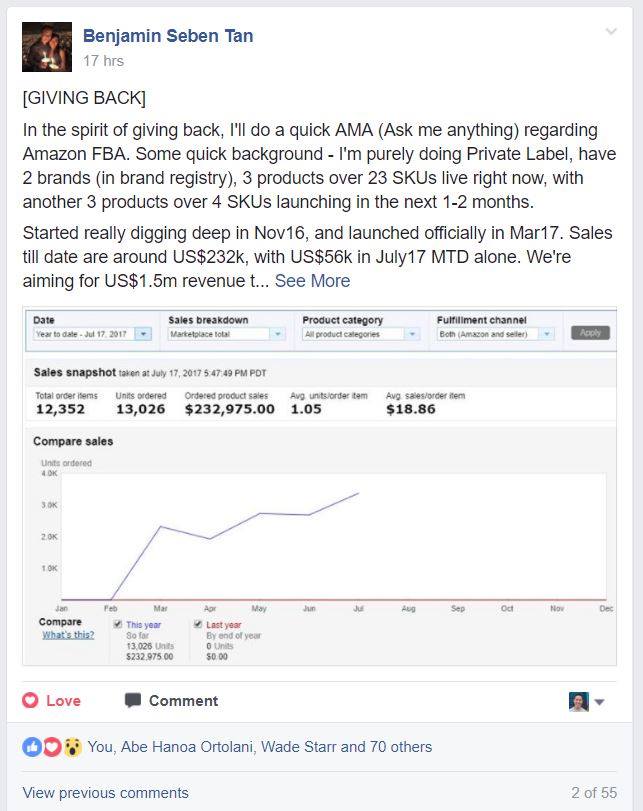Click Benjamin Seben Tan's profile picture
Image resolution: width=643 pixels, height=811 pixels.
click(47, 47)
